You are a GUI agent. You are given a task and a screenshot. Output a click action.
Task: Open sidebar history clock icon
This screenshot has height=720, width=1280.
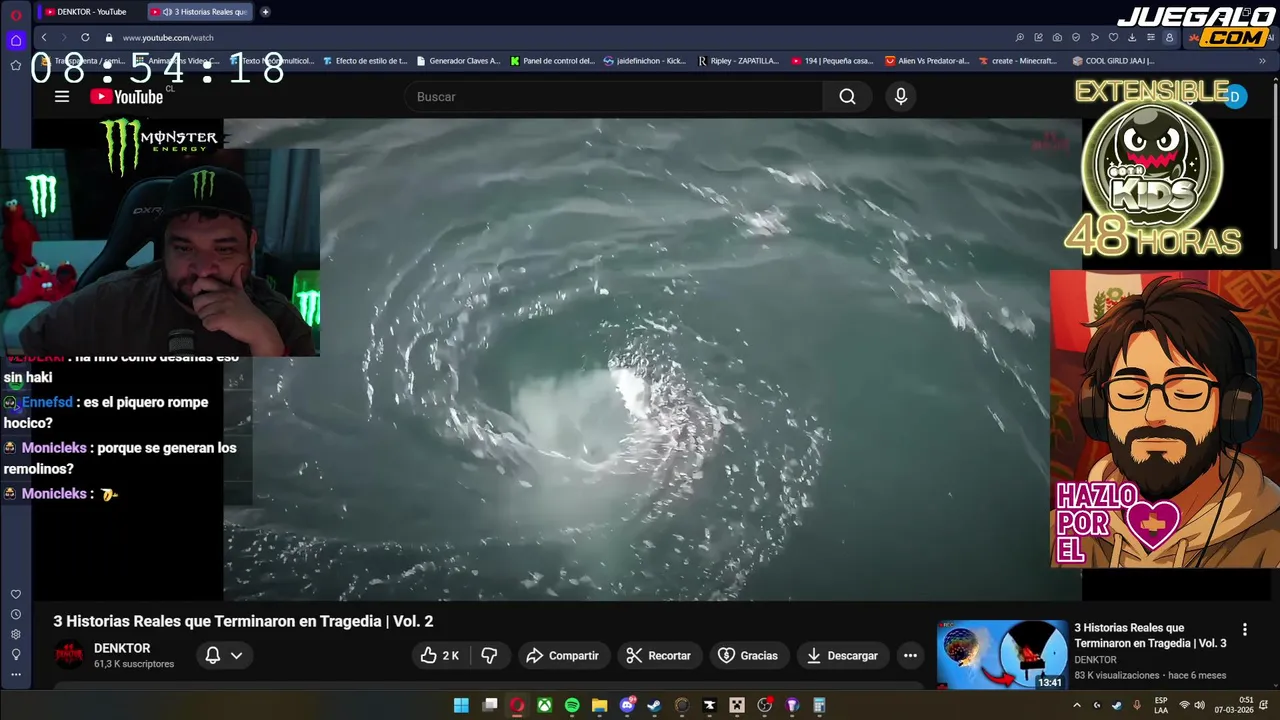point(16,614)
